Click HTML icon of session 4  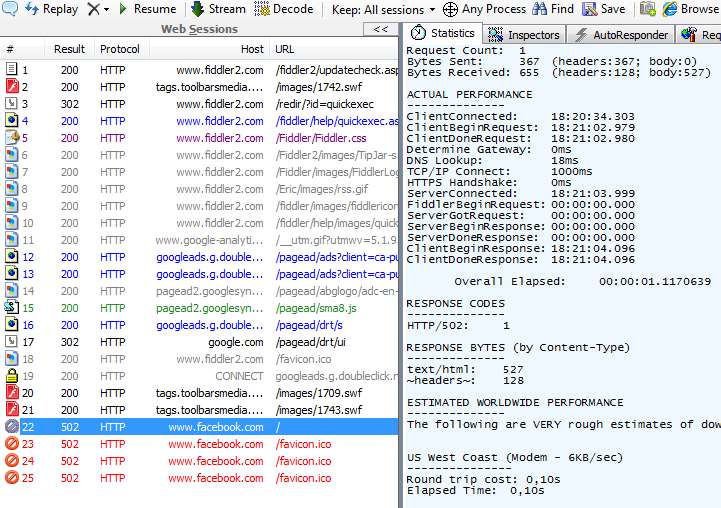(11, 120)
